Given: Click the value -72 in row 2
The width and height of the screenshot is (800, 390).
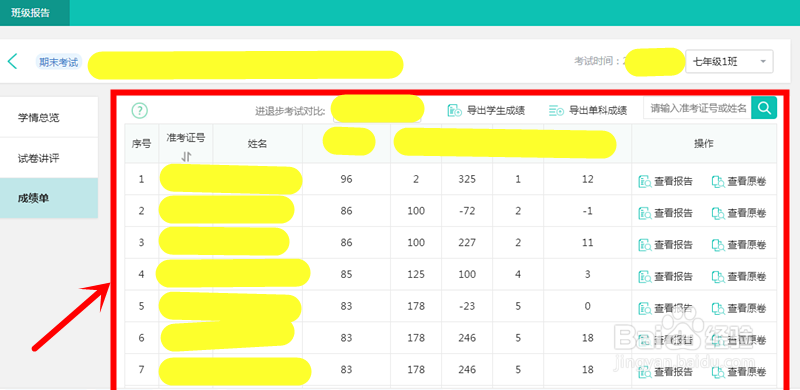Looking at the screenshot, I should (467, 211).
